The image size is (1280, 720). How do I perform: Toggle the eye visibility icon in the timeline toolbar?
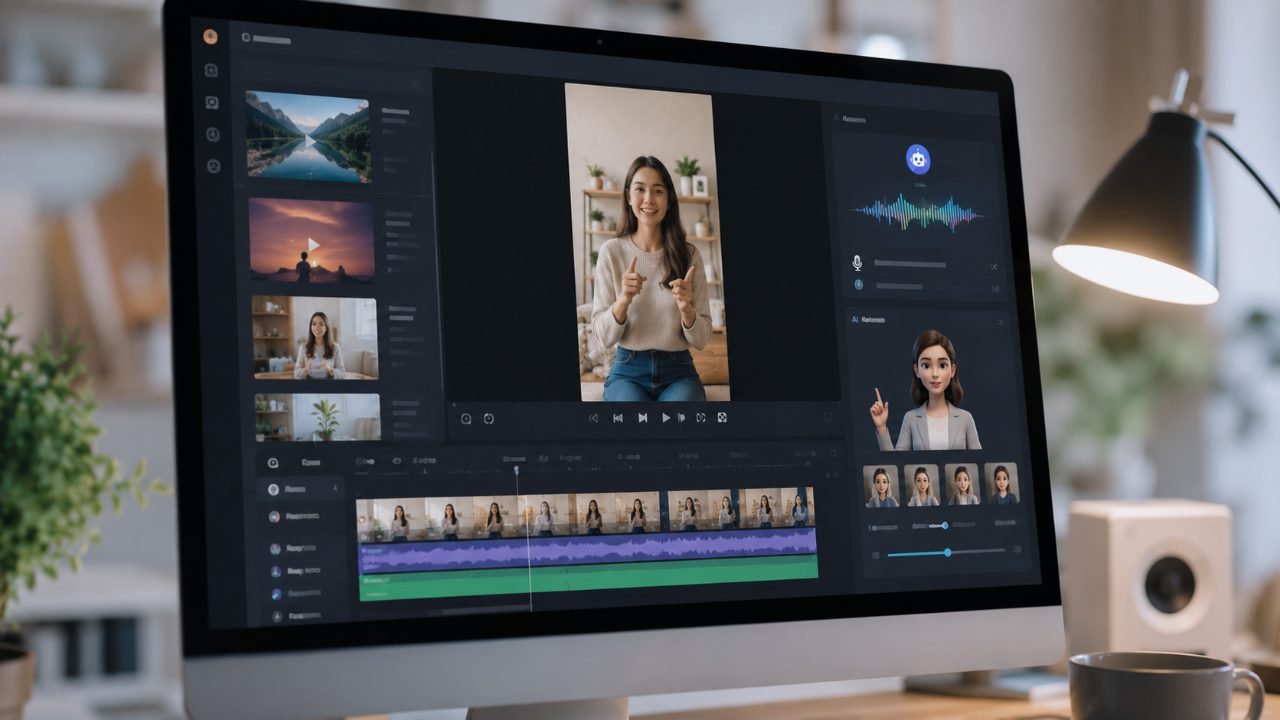coord(397,461)
